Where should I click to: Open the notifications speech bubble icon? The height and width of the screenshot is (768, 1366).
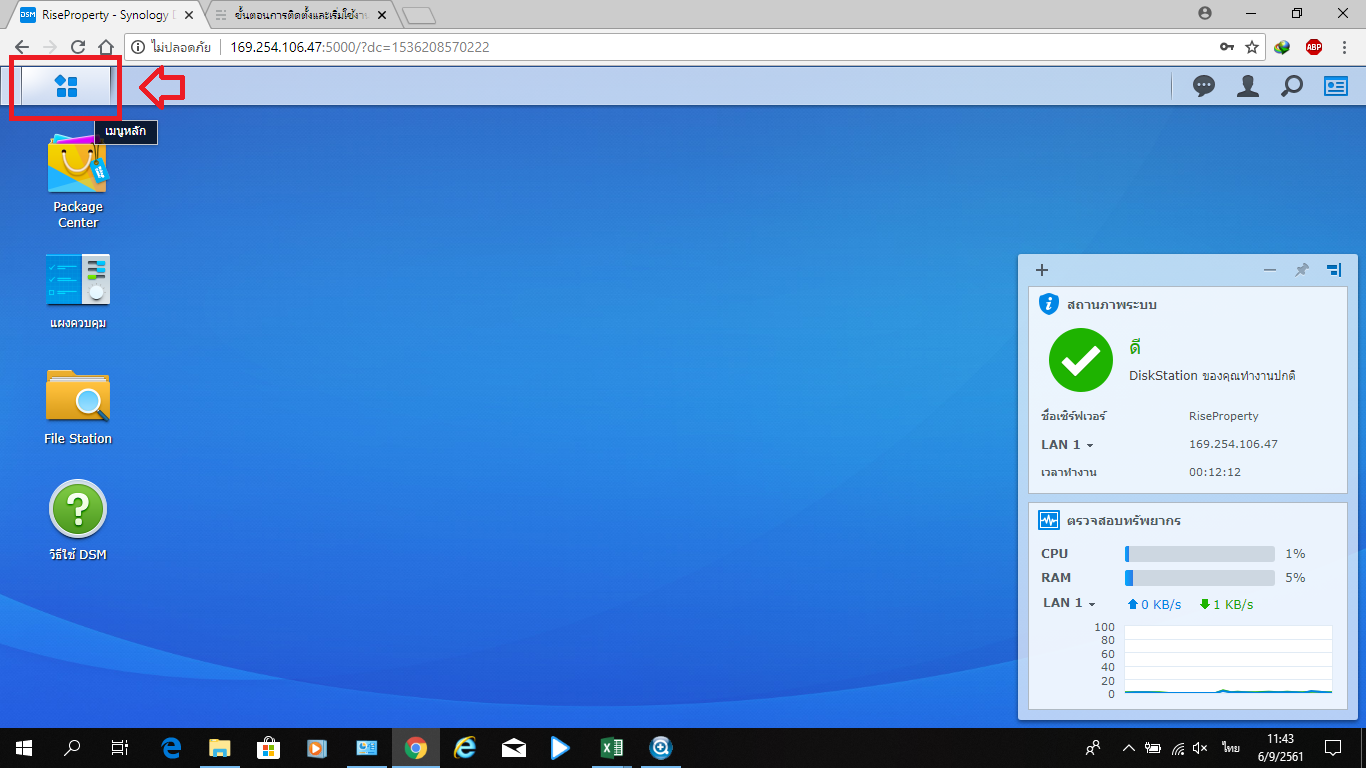1203,86
